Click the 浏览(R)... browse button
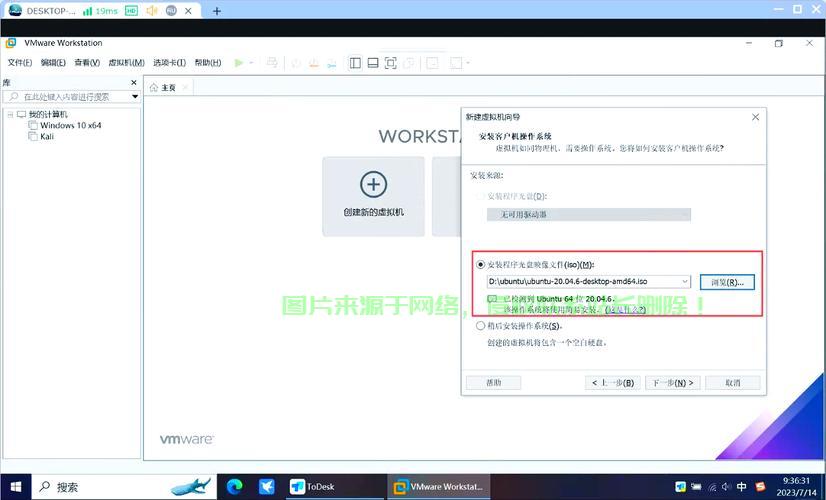The height and width of the screenshot is (500, 826). pos(726,282)
